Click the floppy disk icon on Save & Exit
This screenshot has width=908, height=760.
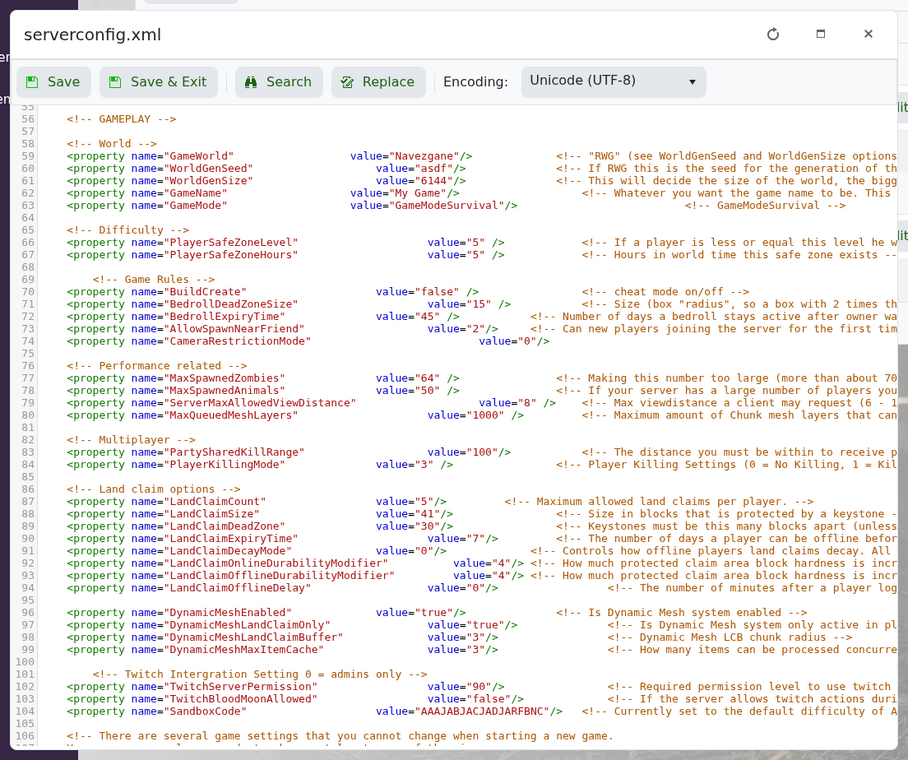(115, 82)
